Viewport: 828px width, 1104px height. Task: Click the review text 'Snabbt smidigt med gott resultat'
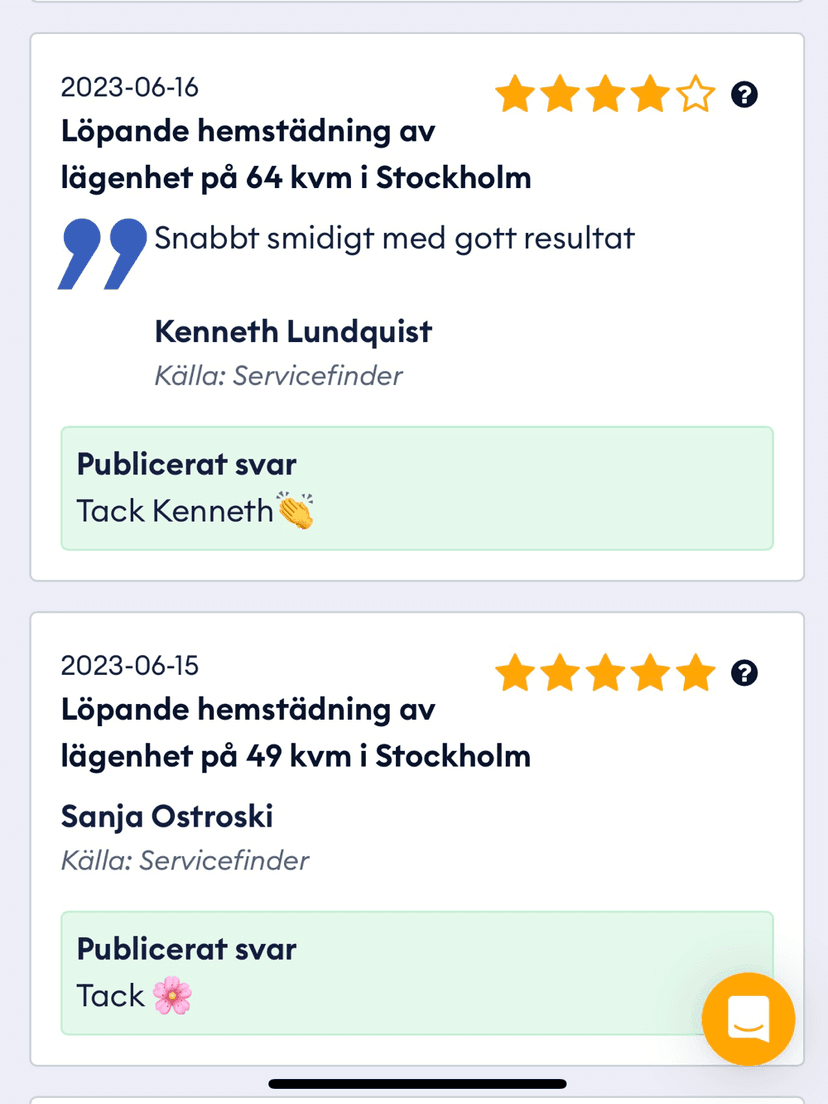click(x=394, y=239)
